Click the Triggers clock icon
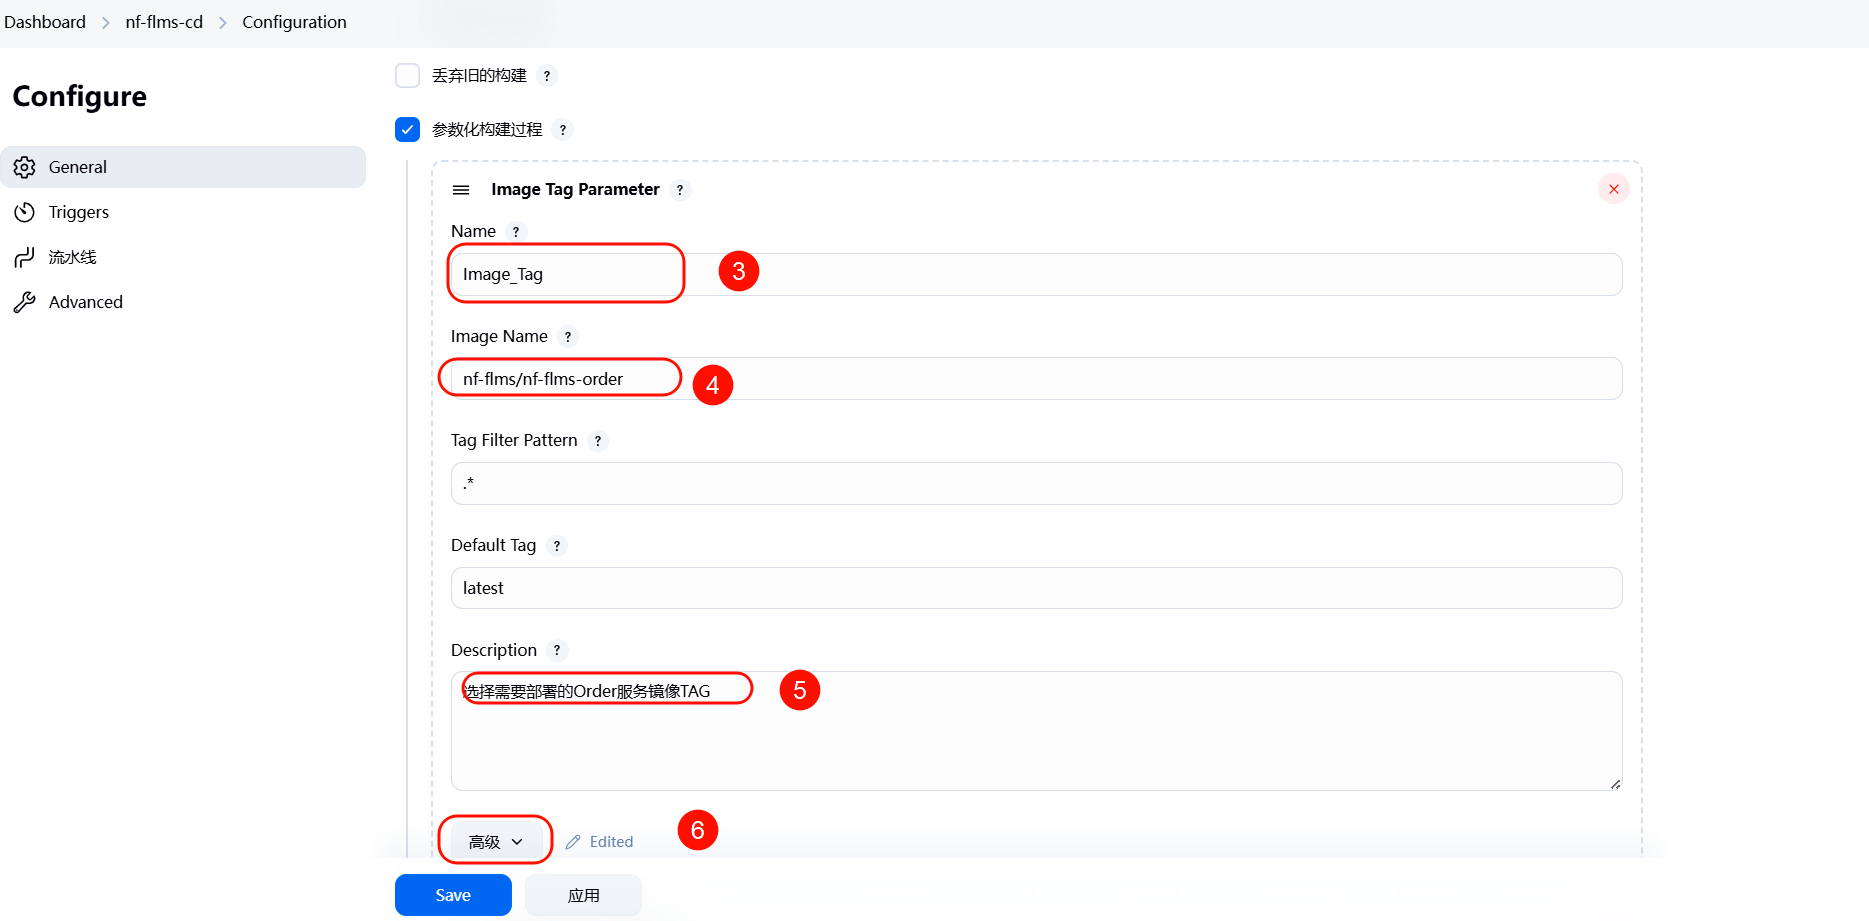 (25, 212)
